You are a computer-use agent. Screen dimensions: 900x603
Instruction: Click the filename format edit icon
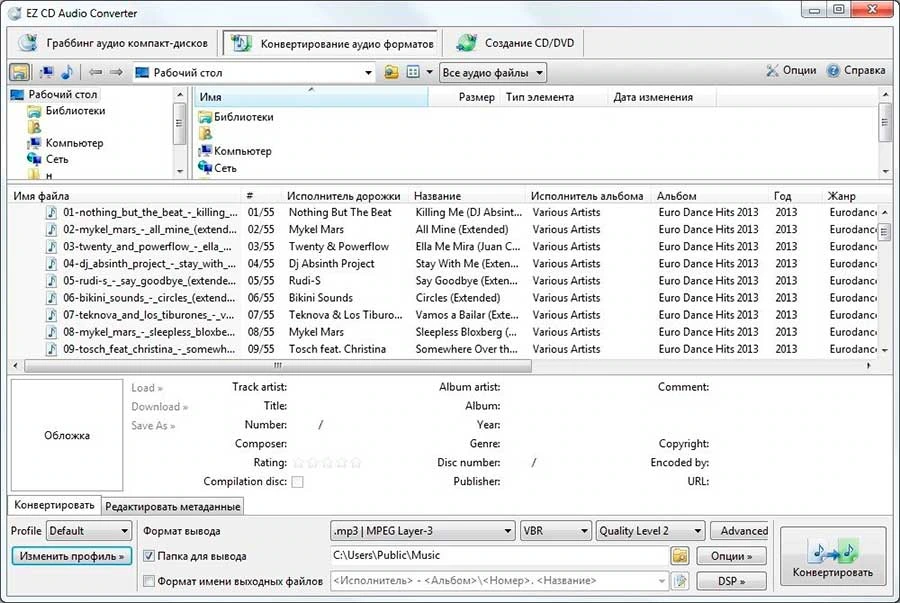point(680,581)
